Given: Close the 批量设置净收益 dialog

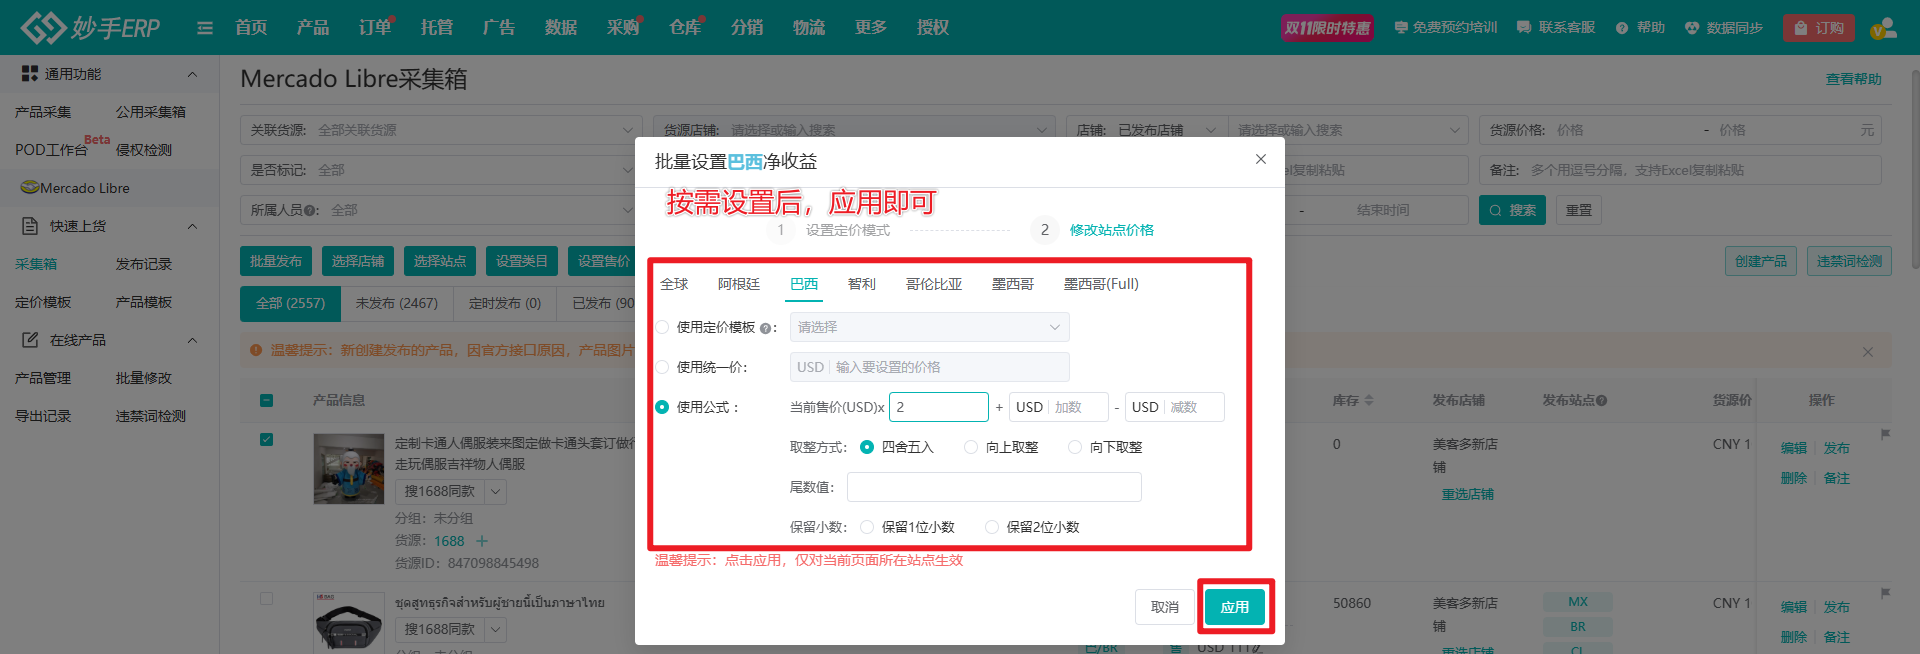Looking at the screenshot, I should (x=1261, y=159).
